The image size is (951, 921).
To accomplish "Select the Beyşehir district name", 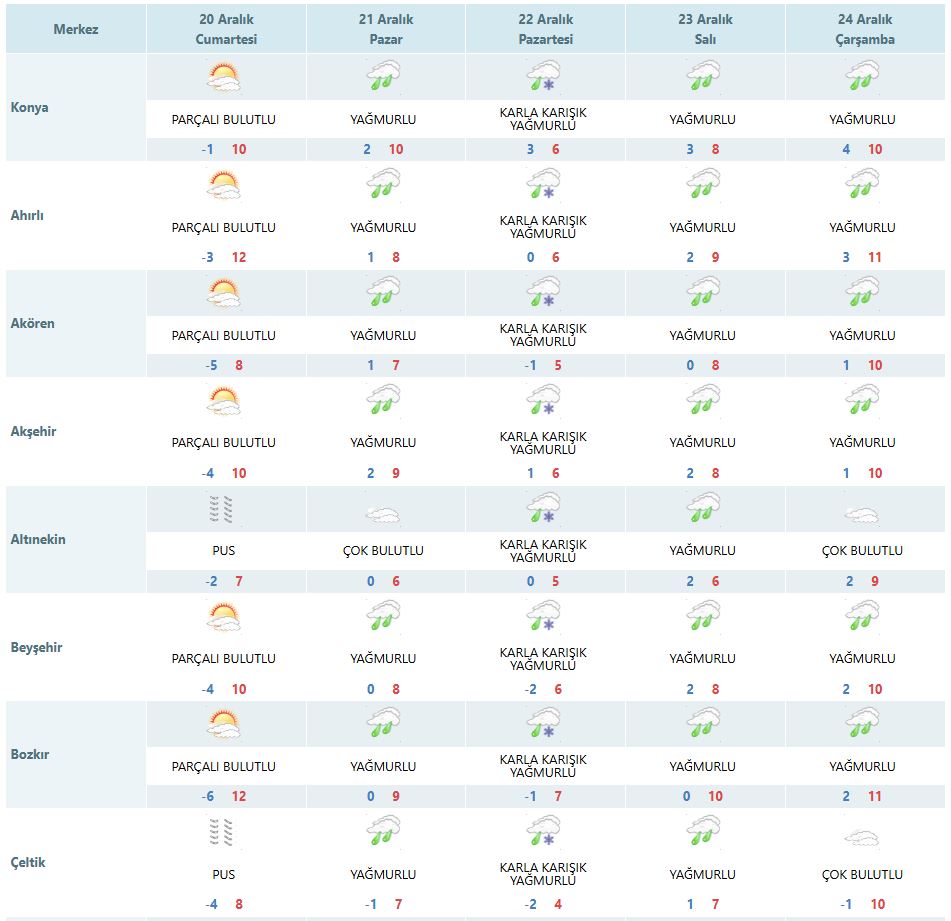I will pos(37,647).
